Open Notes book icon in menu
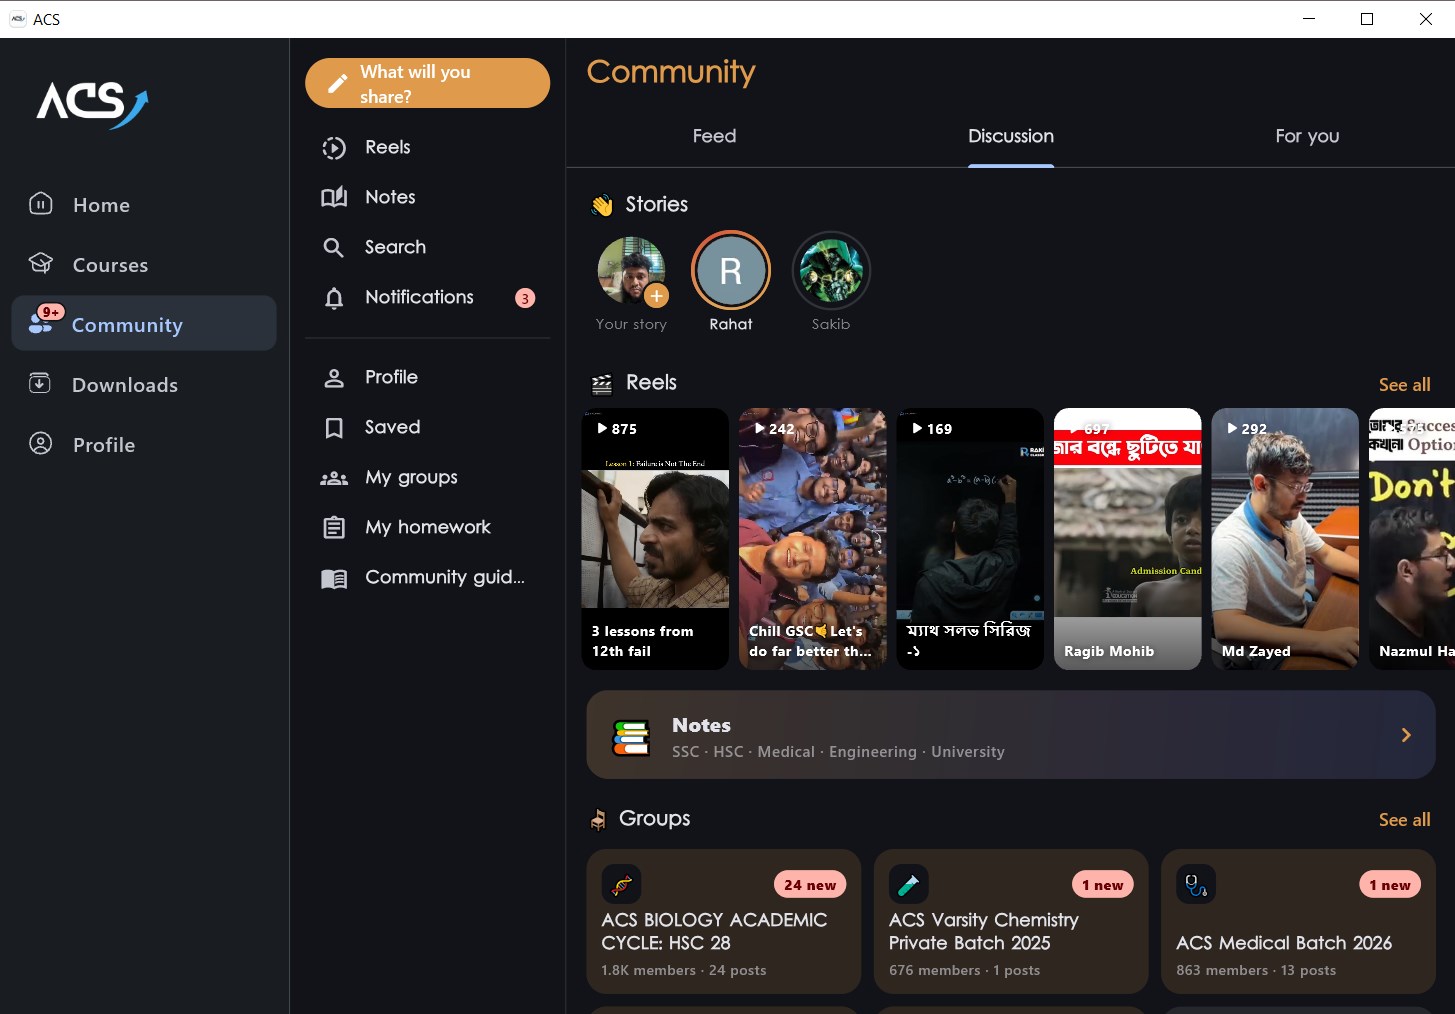Screen dimensions: 1455x1014 (x=334, y=197)
